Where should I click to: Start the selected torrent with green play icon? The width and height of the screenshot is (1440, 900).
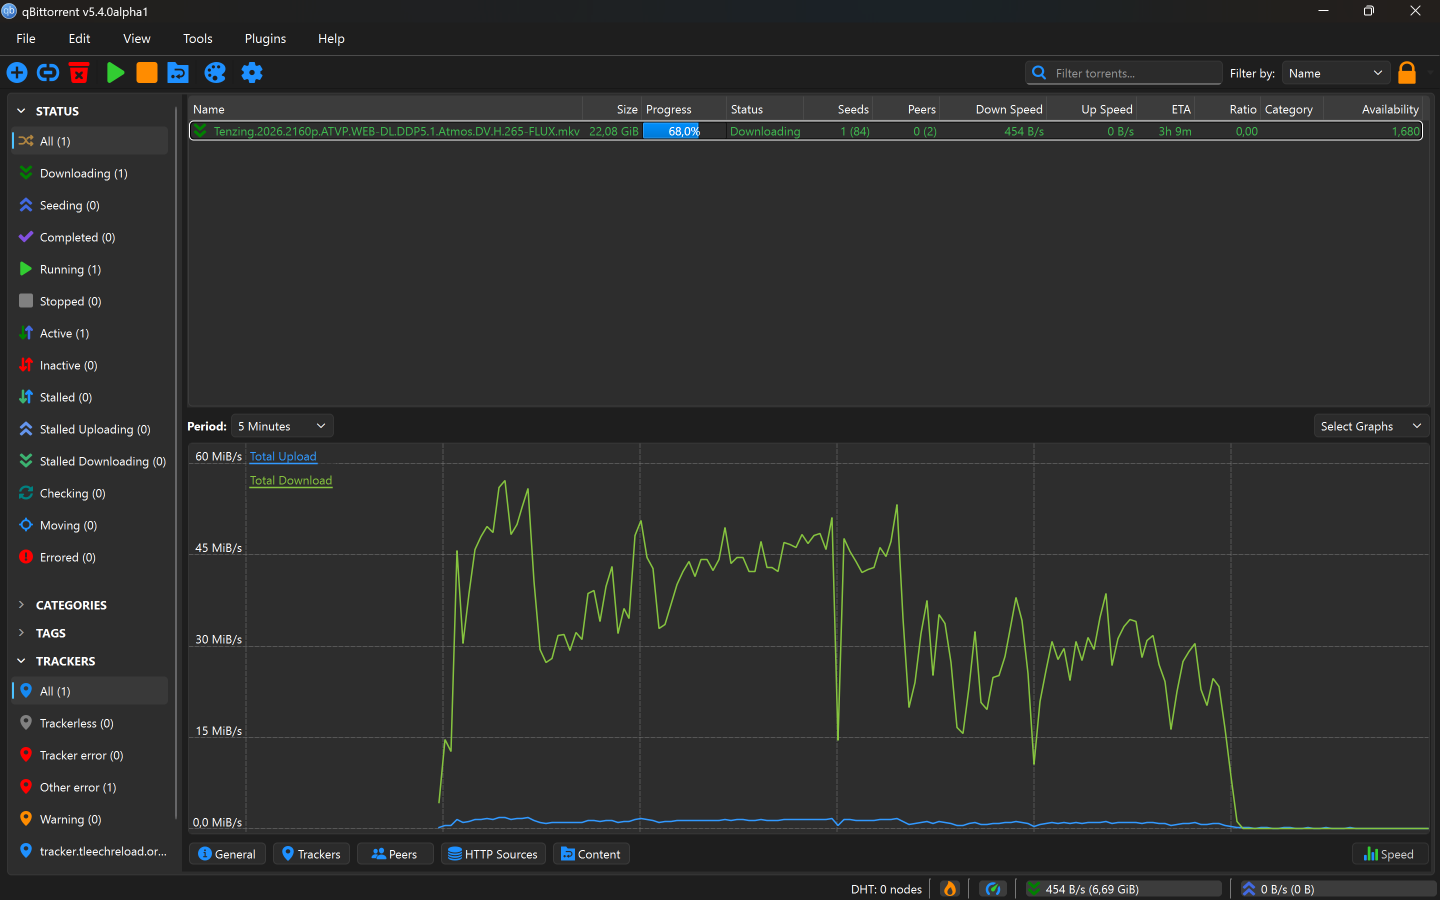pos(115,73)
